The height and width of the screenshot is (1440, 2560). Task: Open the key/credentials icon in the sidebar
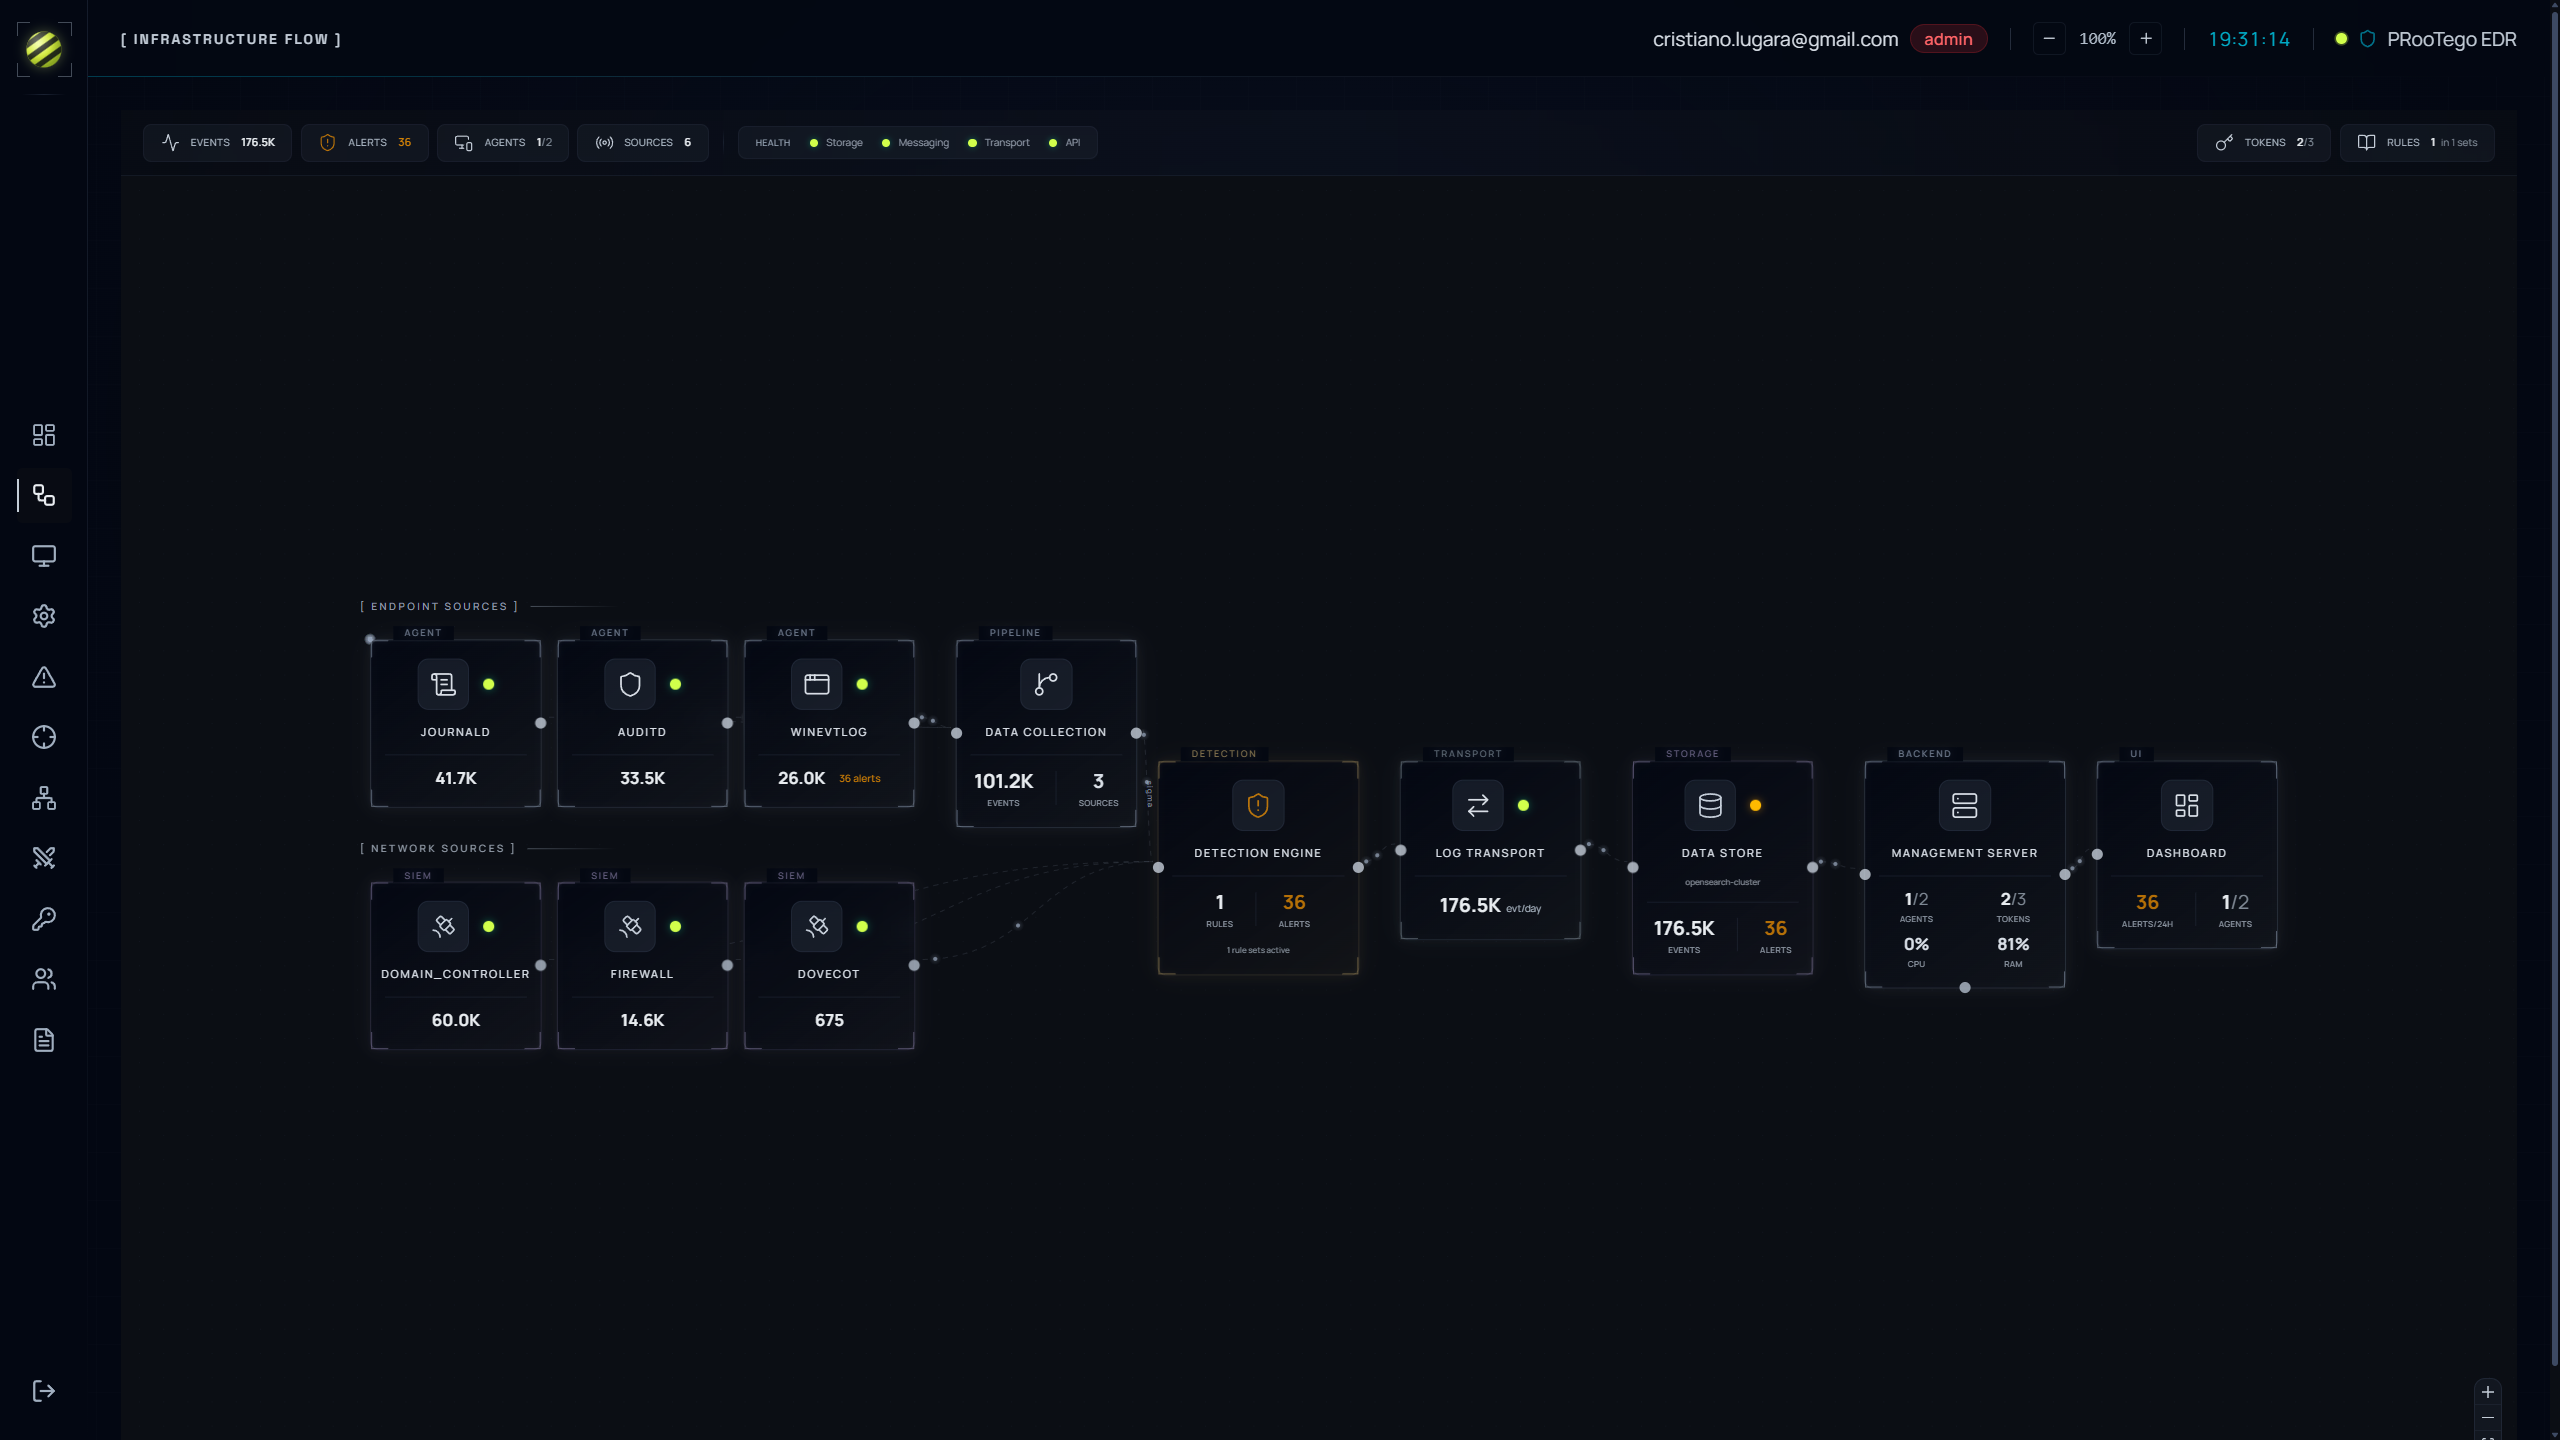44,918
